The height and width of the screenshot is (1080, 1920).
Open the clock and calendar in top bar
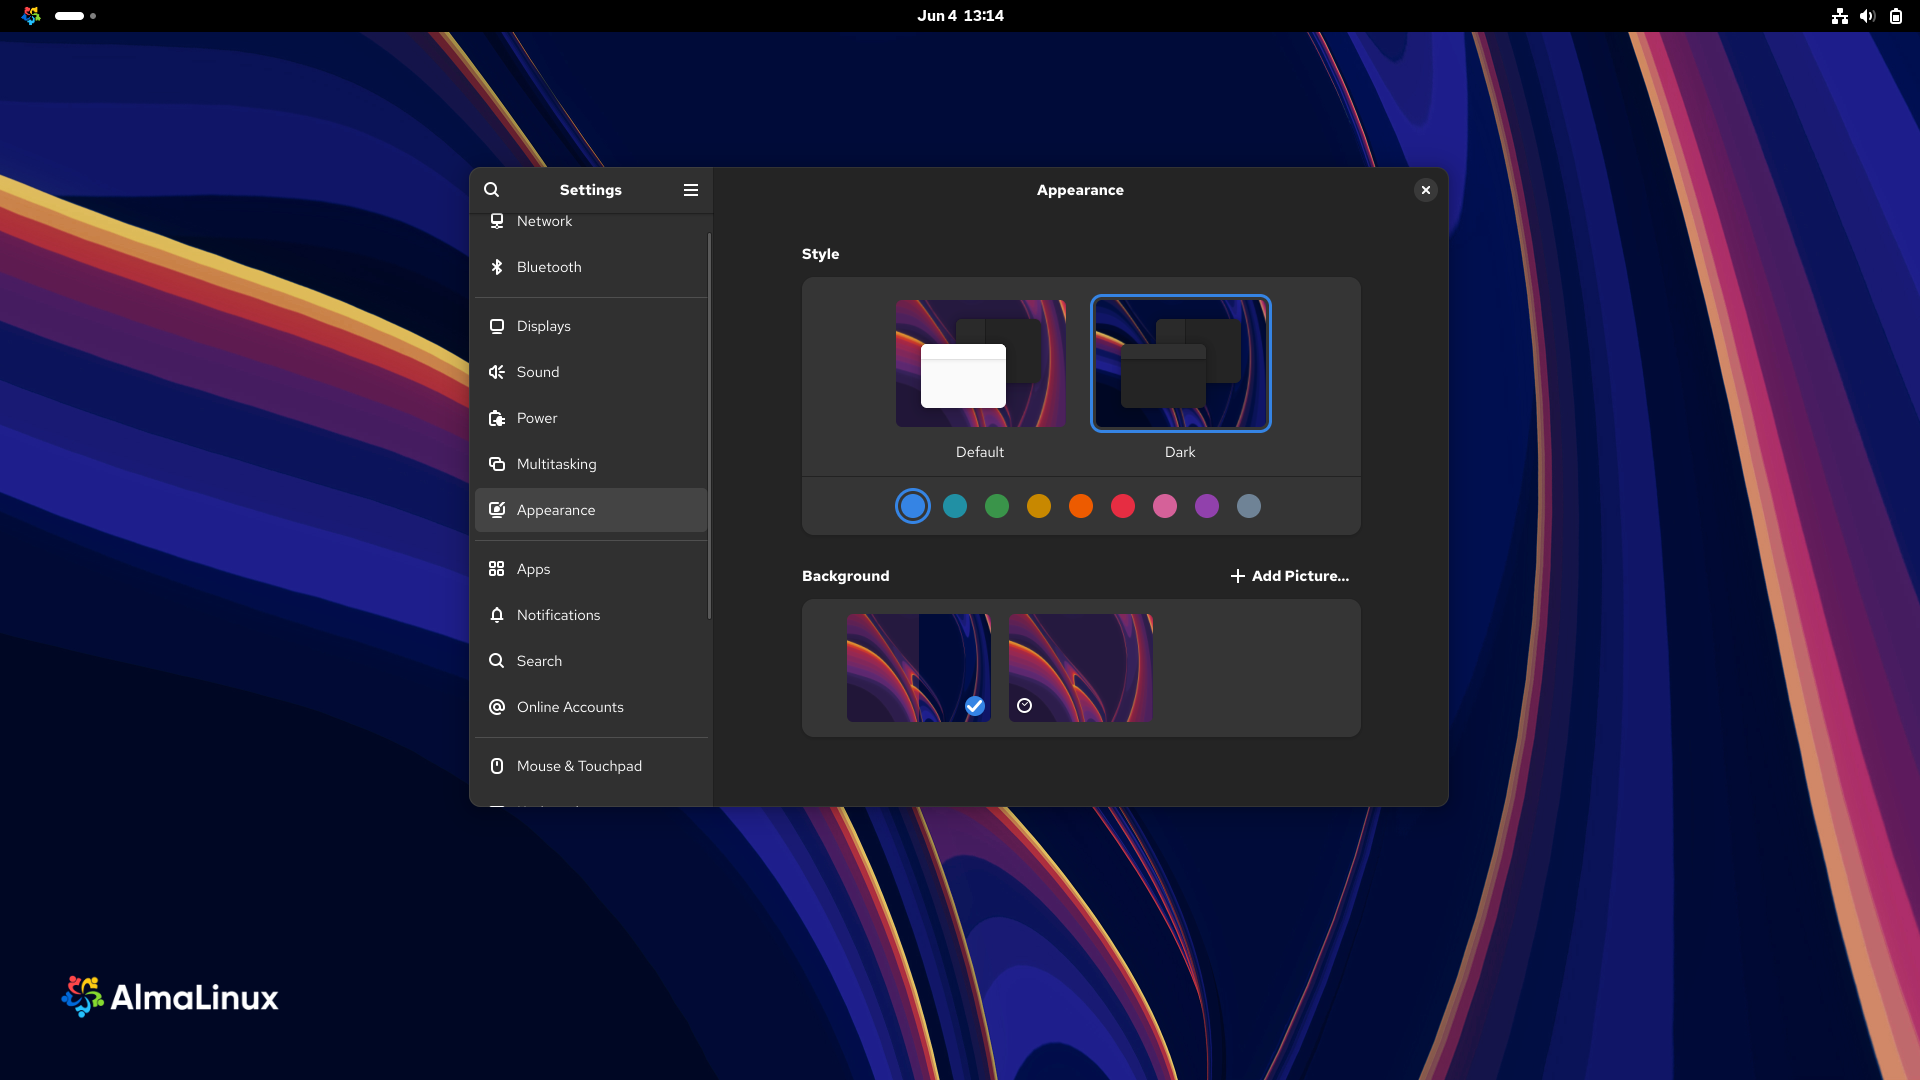961,16
